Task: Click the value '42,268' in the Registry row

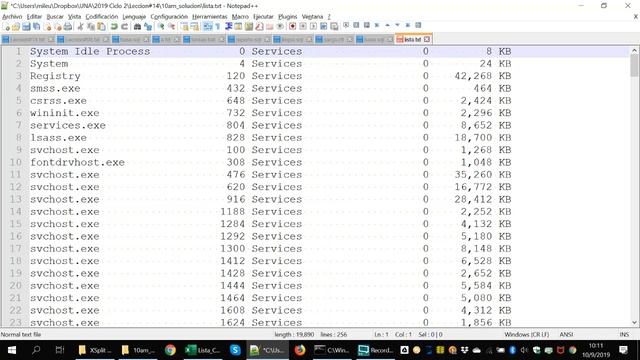Action: coord(473,76)
